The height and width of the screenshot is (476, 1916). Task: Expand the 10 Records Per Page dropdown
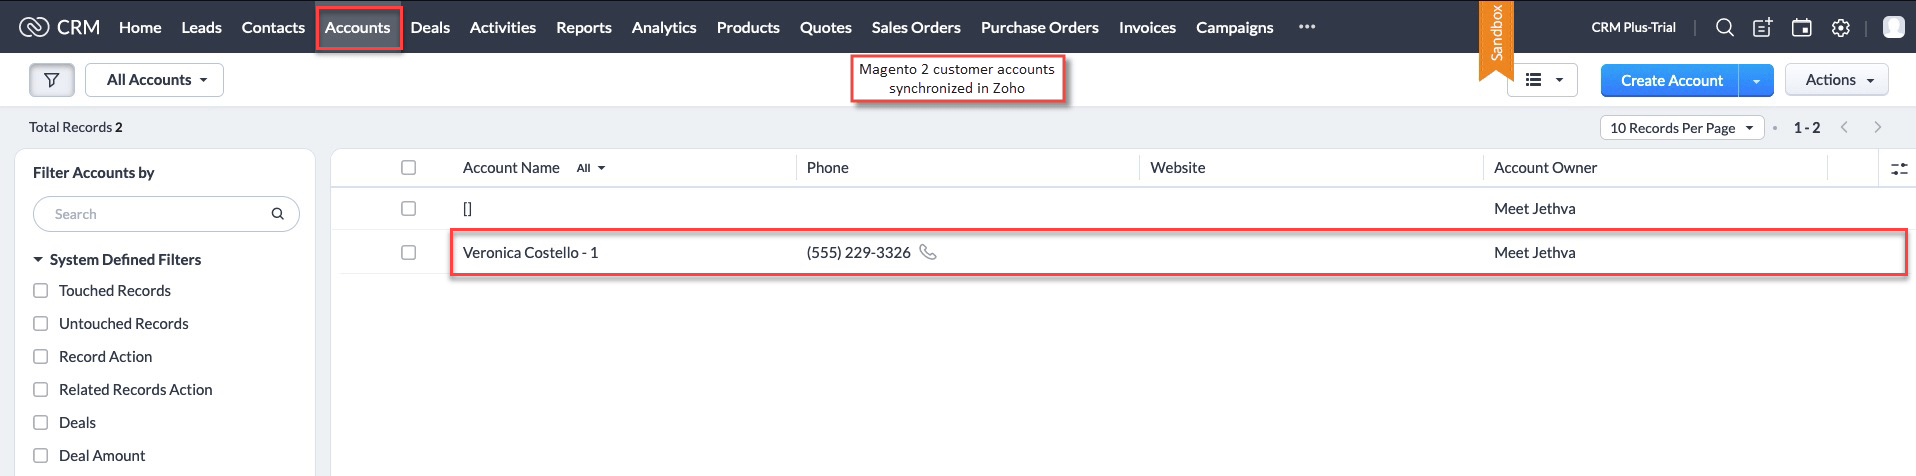point(1682,128)
